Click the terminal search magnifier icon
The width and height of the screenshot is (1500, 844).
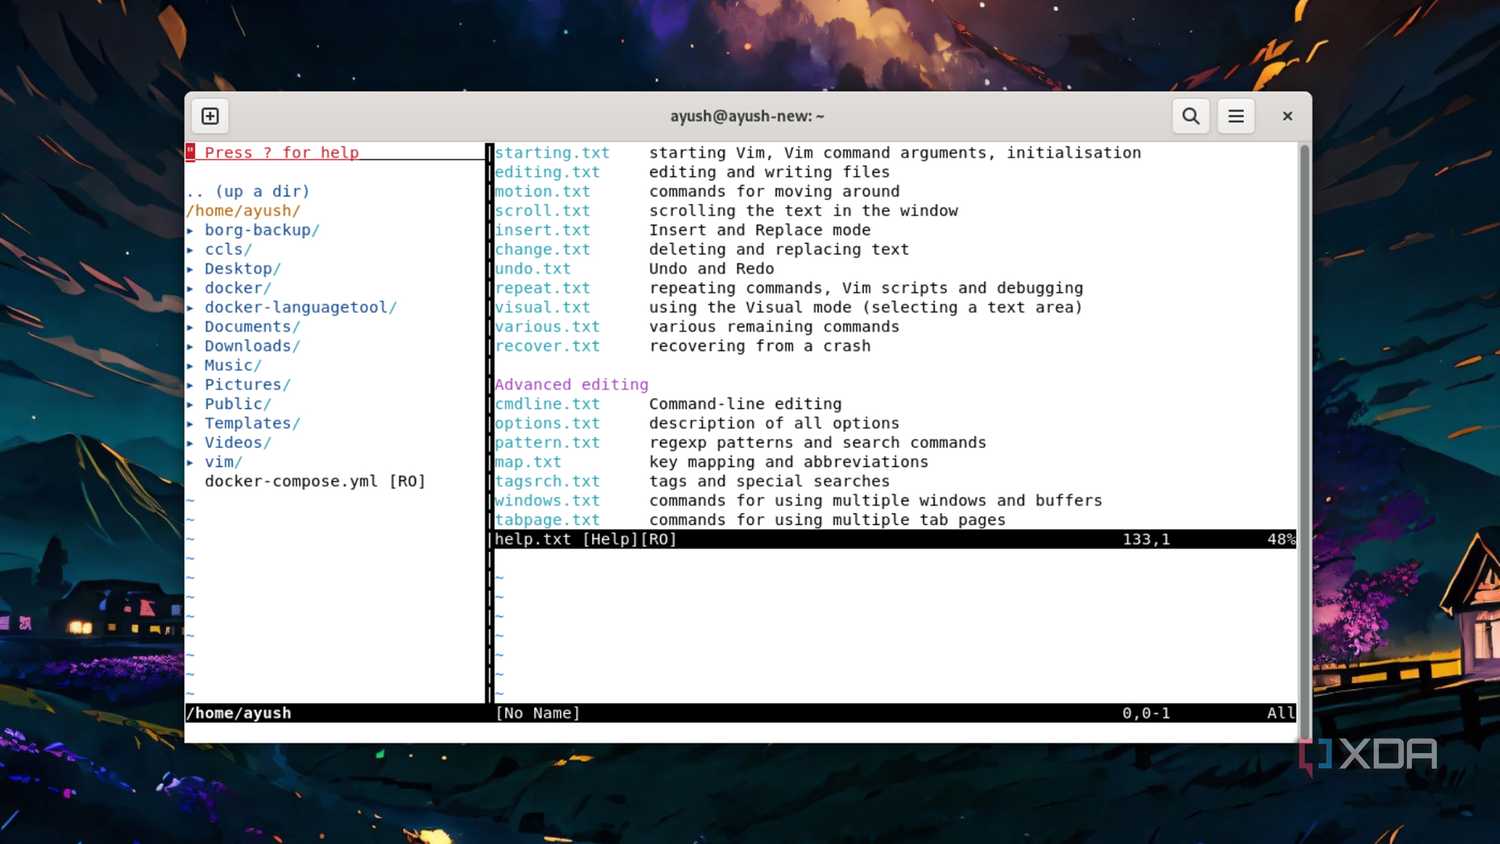(x=1190, y=116)
